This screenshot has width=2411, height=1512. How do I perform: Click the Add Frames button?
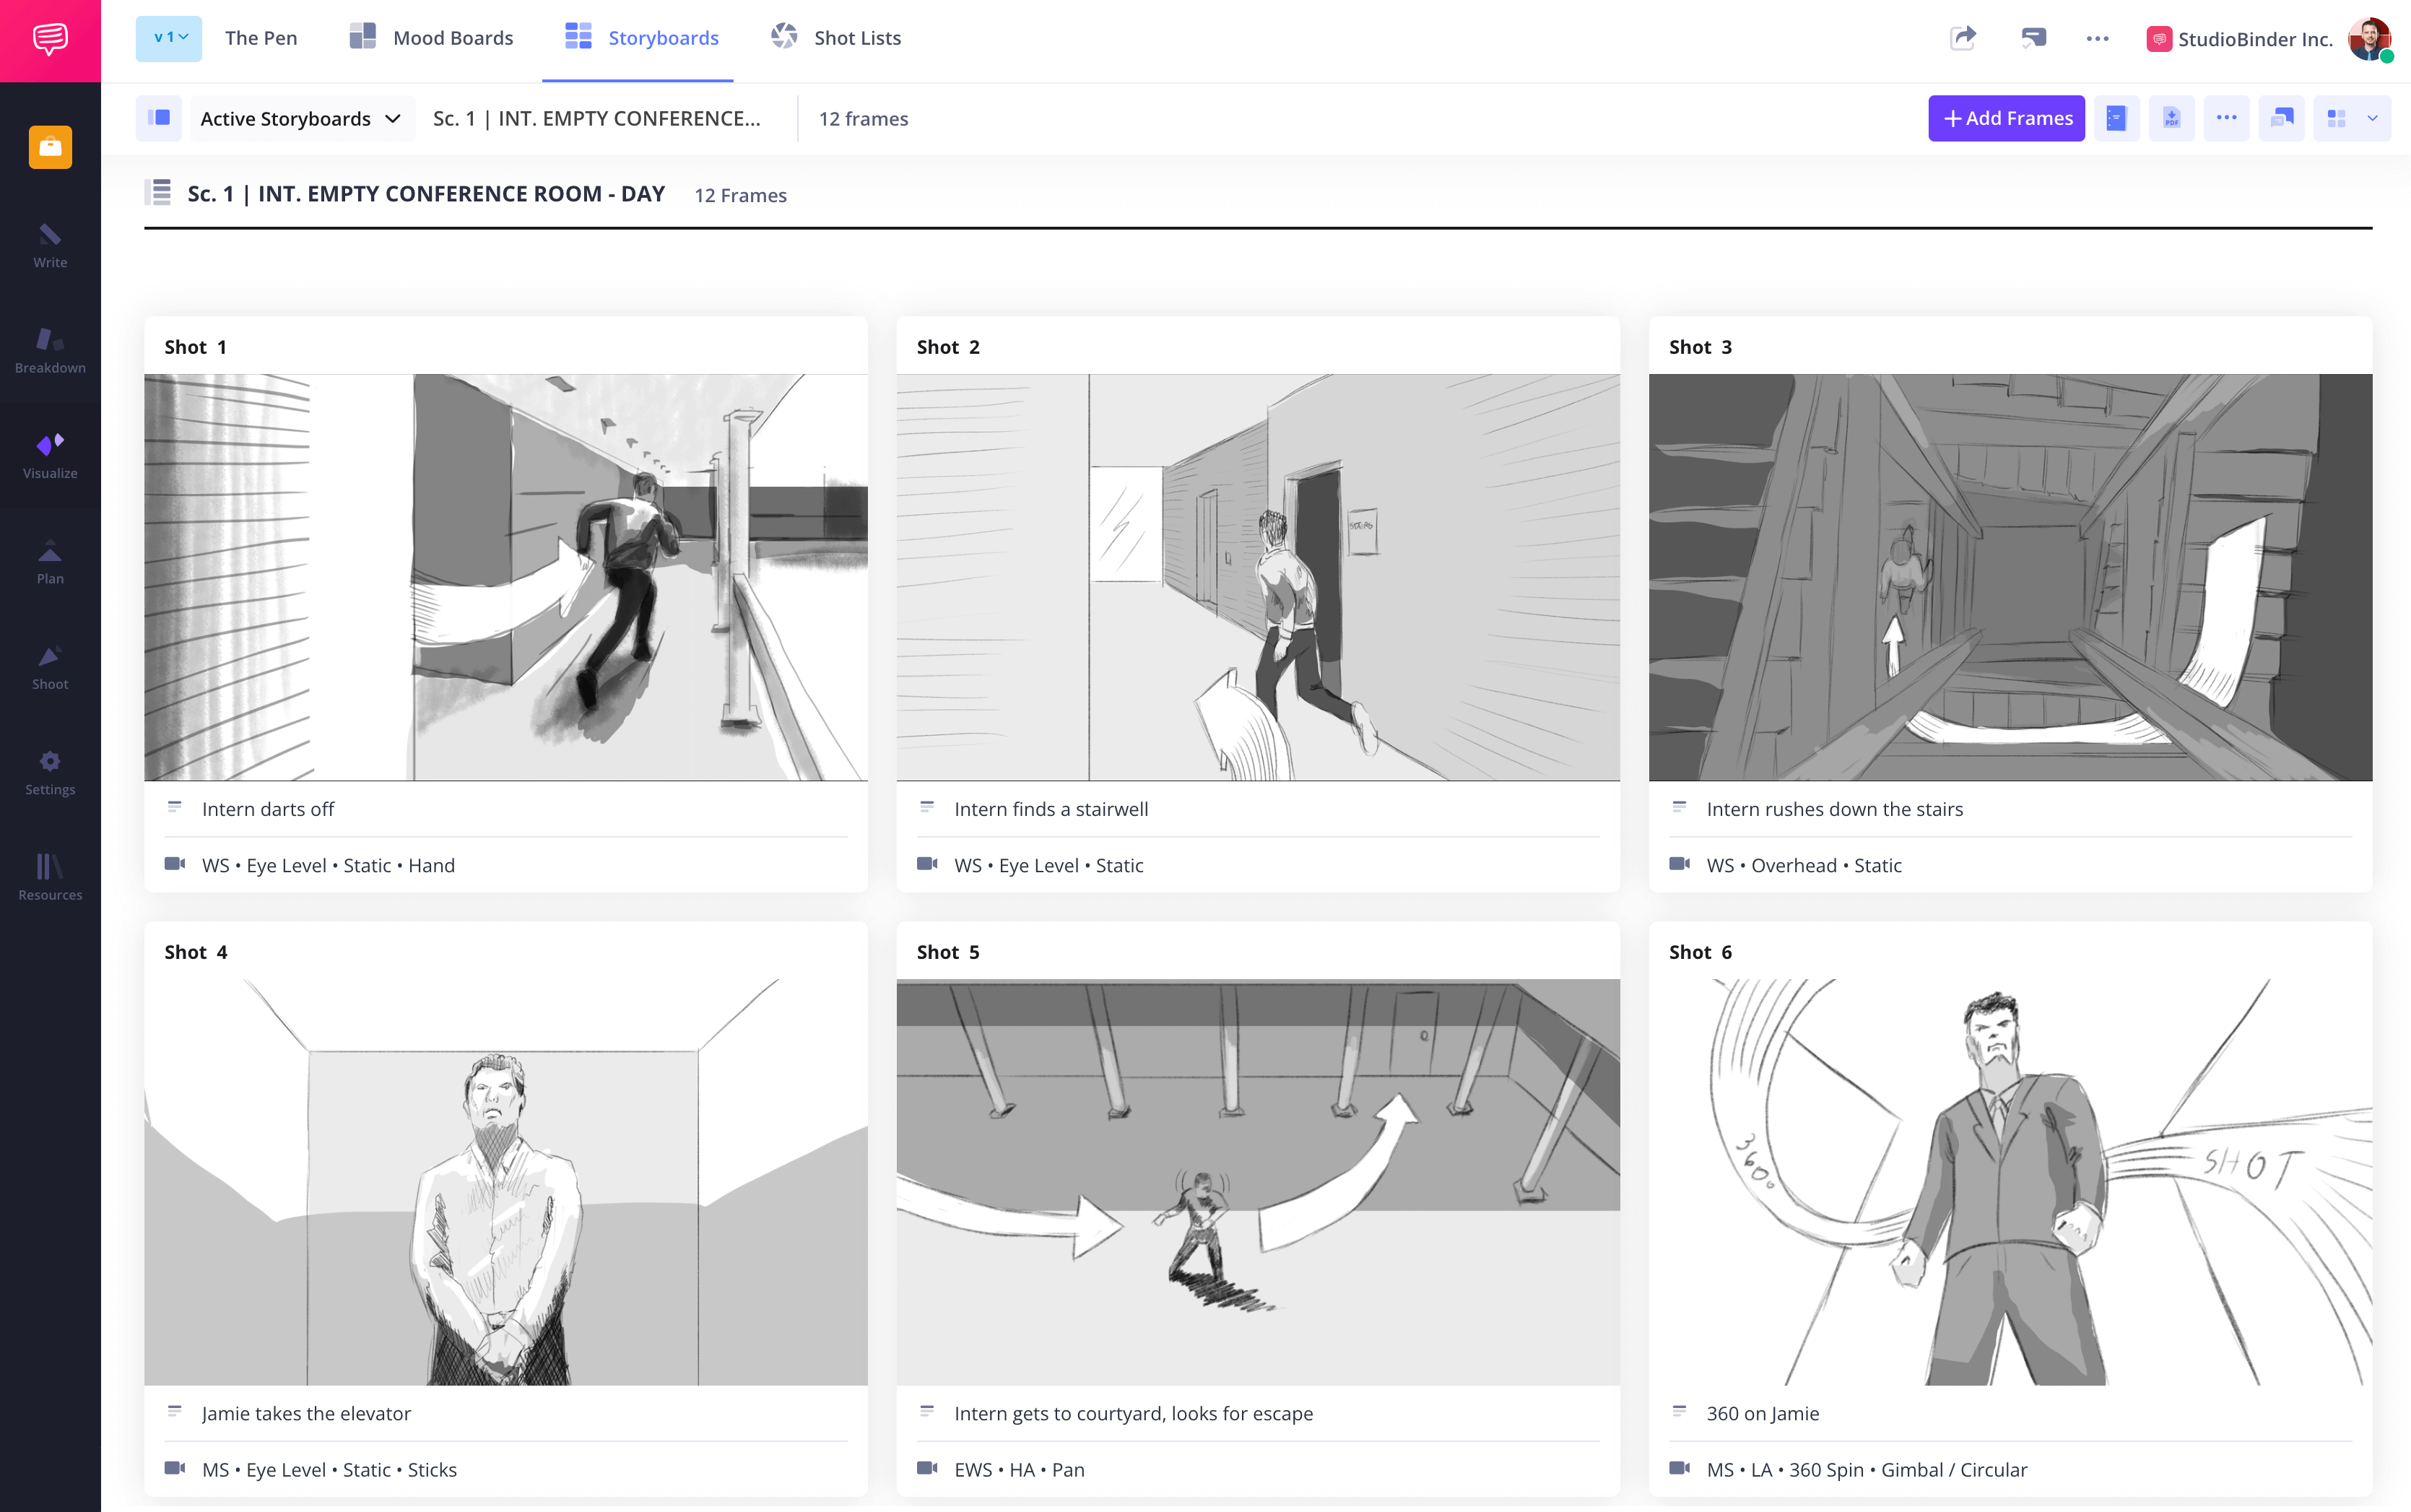pos(2006,118)
